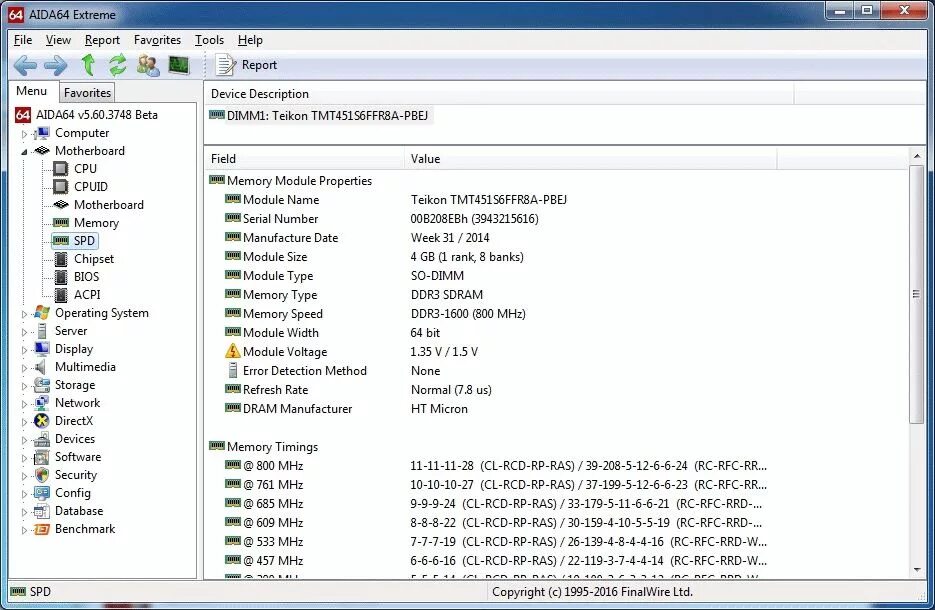935x610 pixels.
Task: Switch to the Favorites sidebar tab
Action: 87,92
